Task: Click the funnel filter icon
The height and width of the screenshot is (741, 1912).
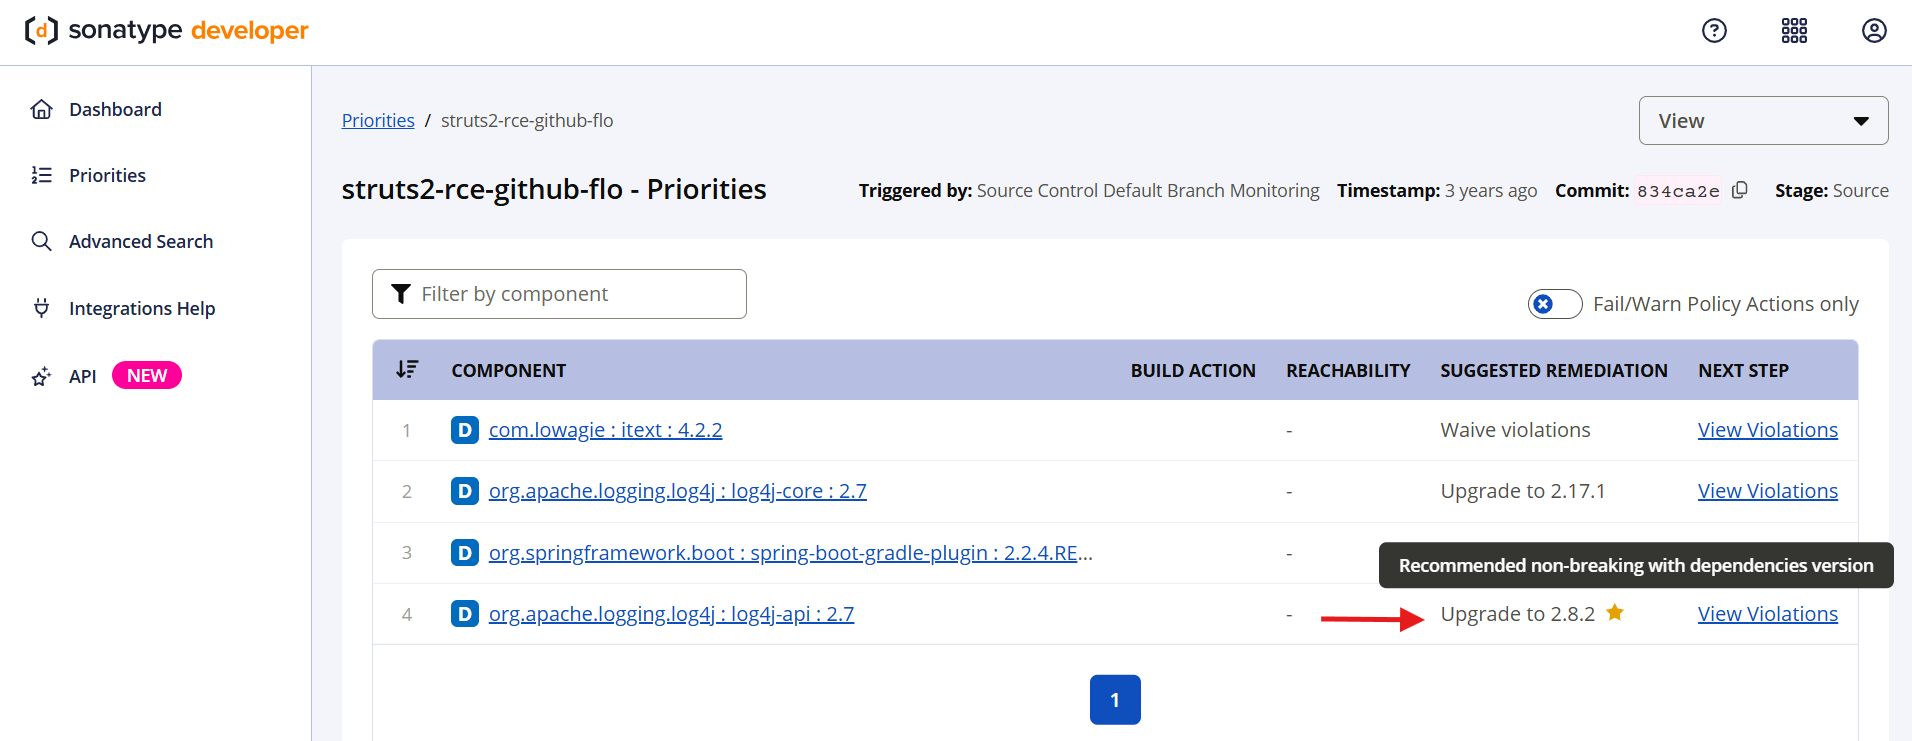Action: 401,294
